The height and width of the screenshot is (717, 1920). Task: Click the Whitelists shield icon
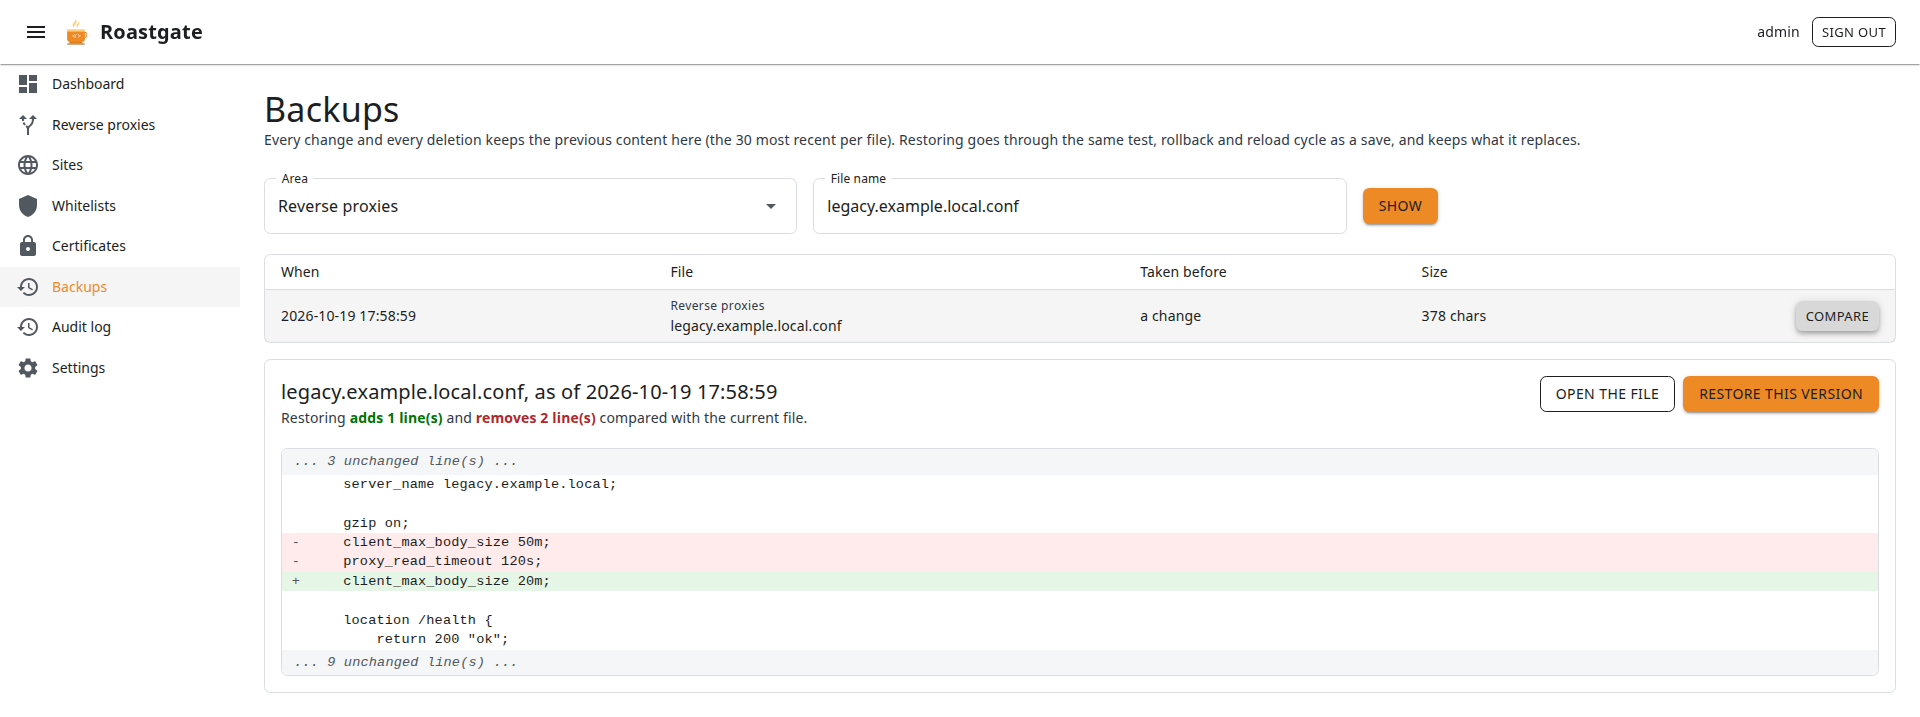pos(28,206)
